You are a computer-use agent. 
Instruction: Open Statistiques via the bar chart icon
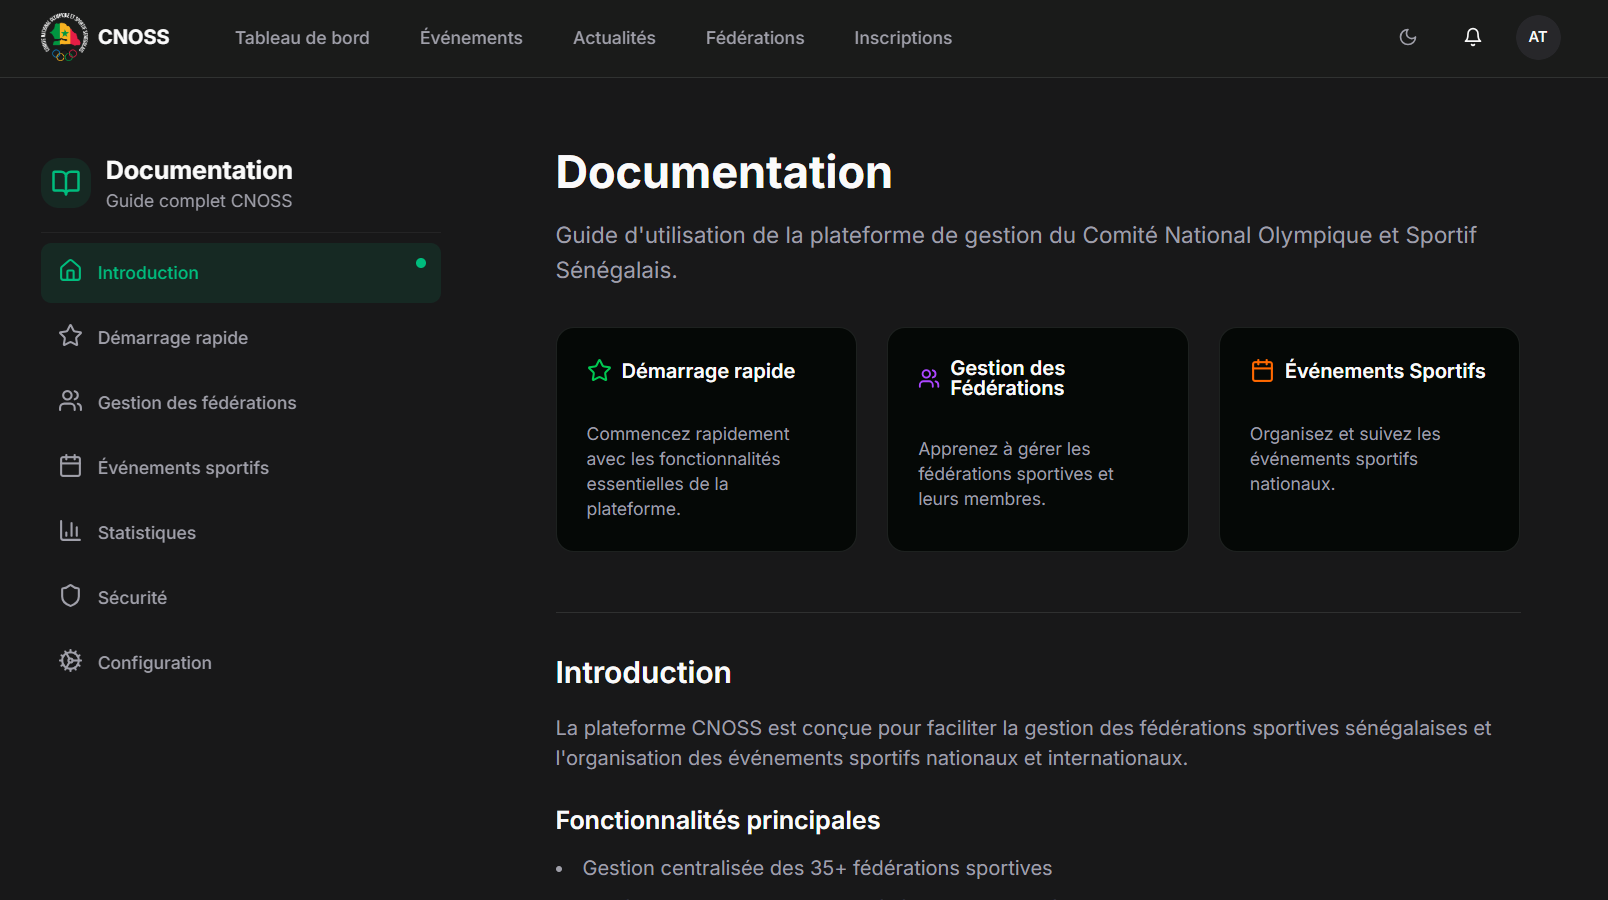[x=70, y=531]
